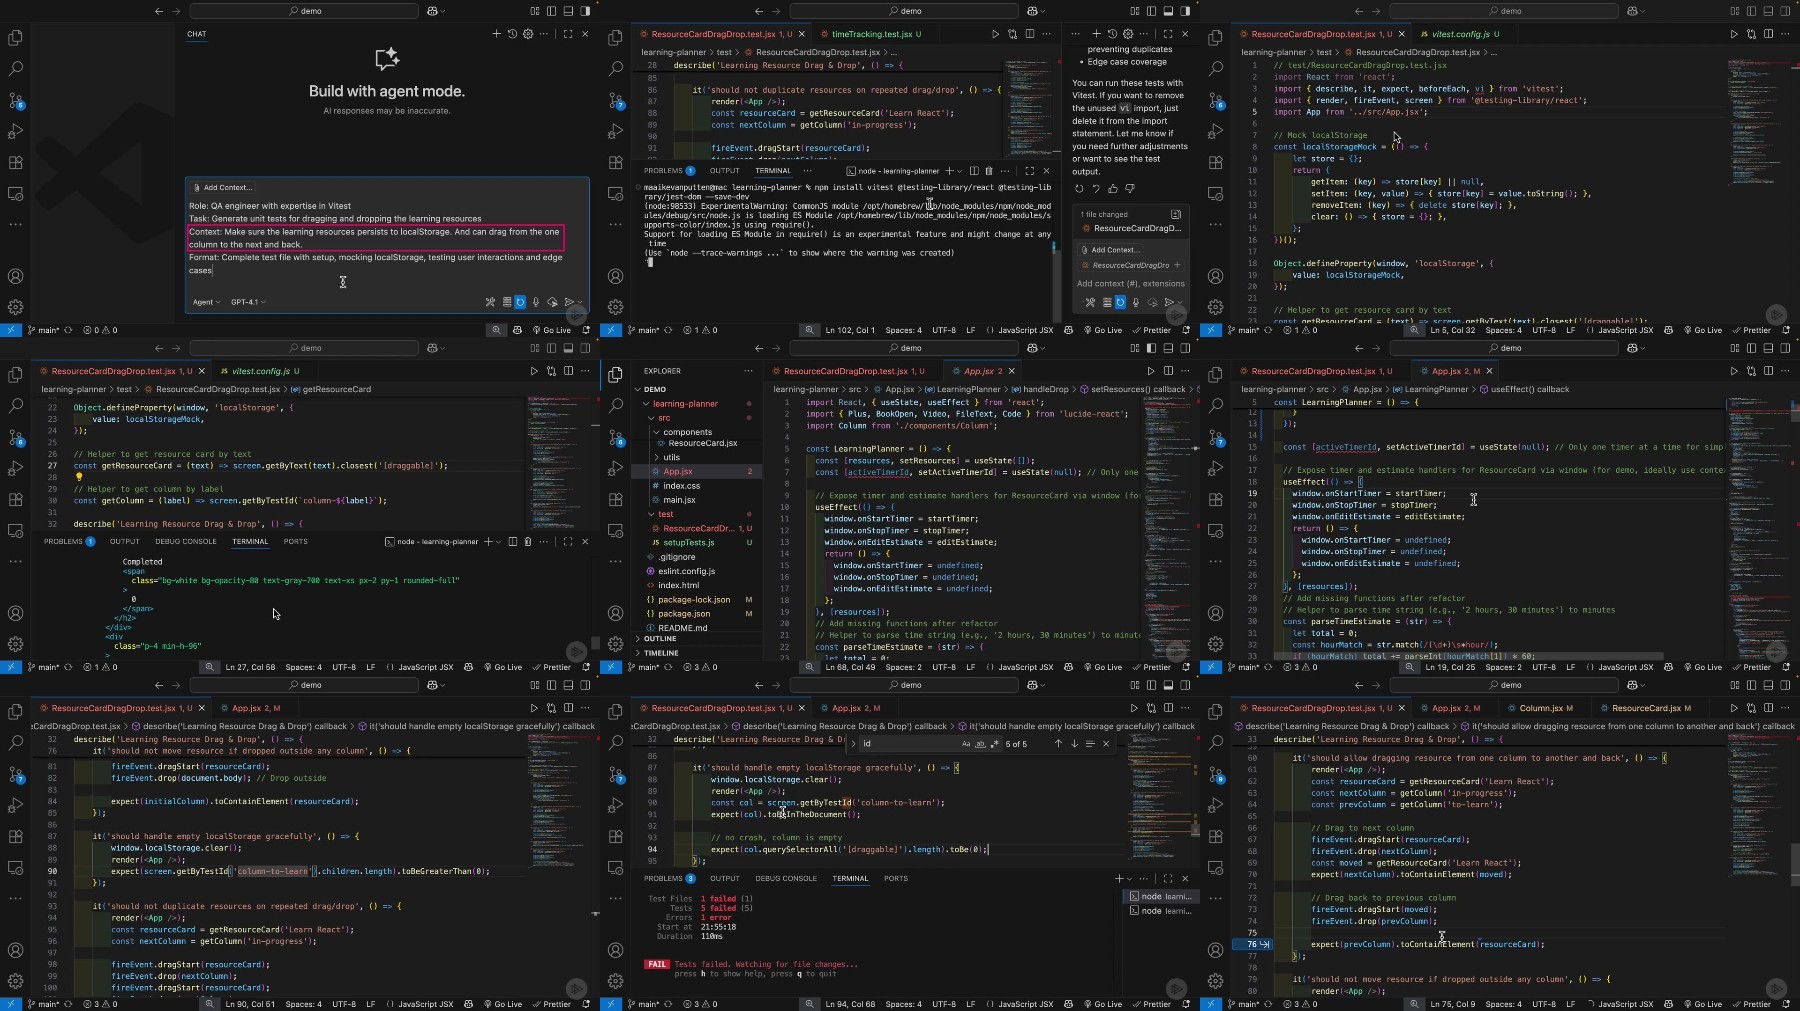Kill terminal trash icon in npm install window

(x=989, y=171)
